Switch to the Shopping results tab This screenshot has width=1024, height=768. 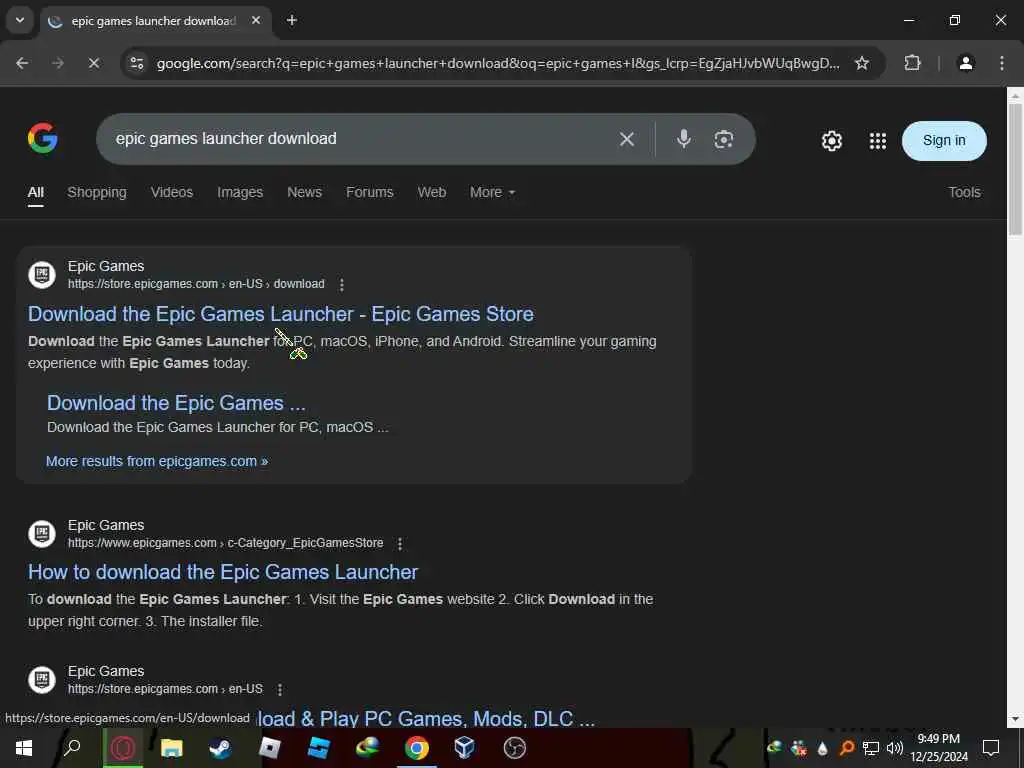(x=97, y=193)
